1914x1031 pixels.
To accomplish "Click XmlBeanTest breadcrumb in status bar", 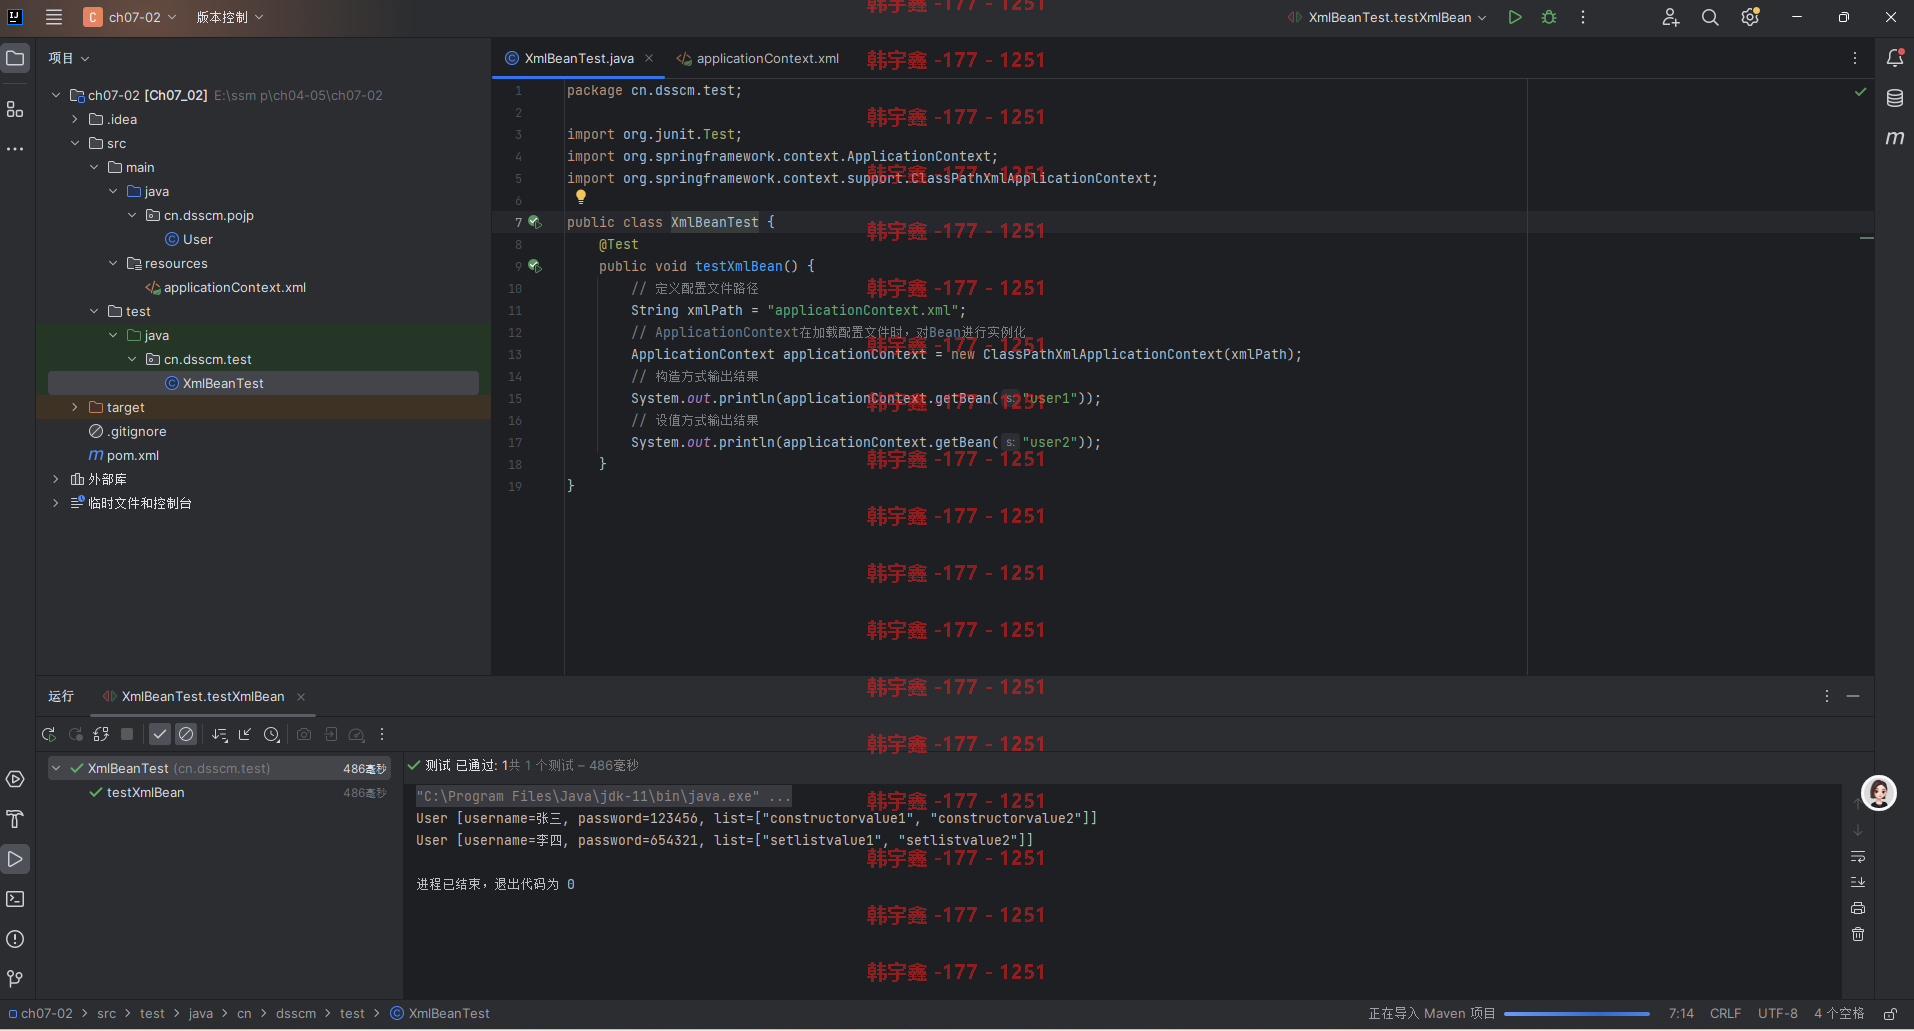I will [440, 1013].
